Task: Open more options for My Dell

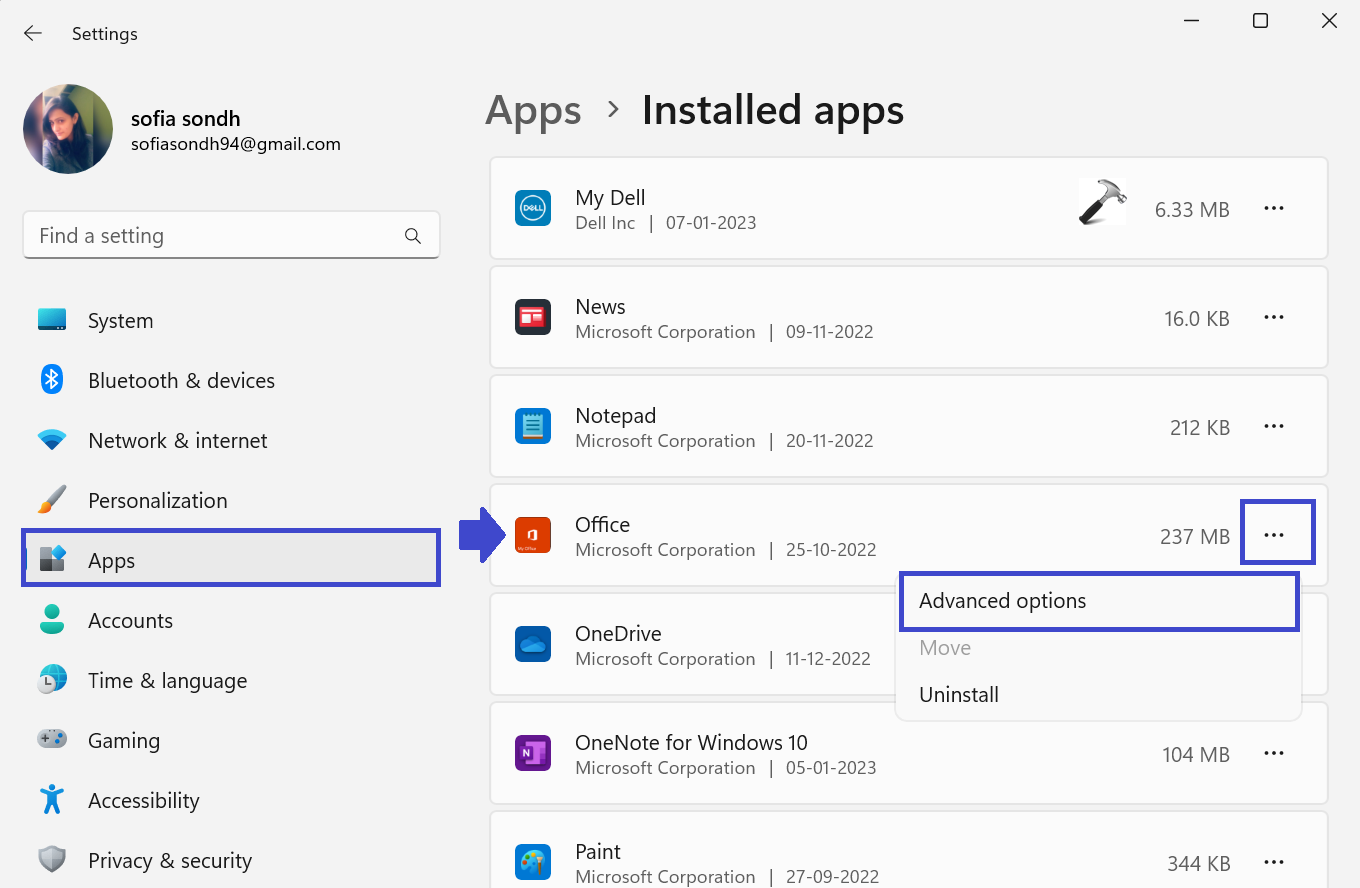Action: coord(1273,209)
